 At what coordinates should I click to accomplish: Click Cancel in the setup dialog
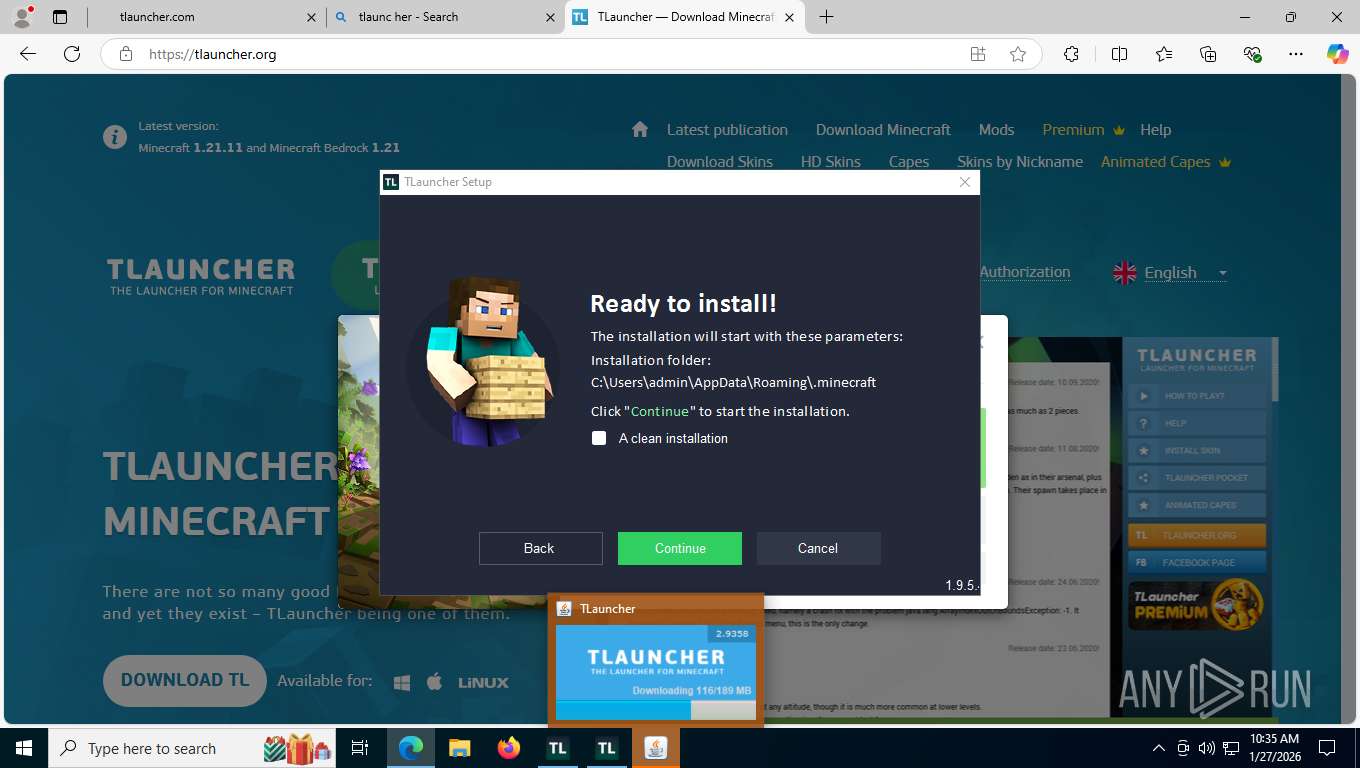(x=818, y=548)
